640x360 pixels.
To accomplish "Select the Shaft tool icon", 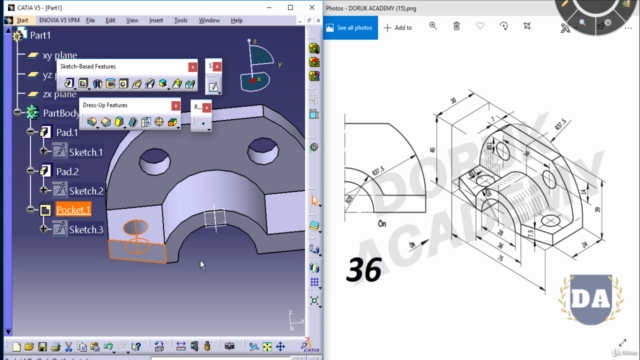I will [97, 83].
